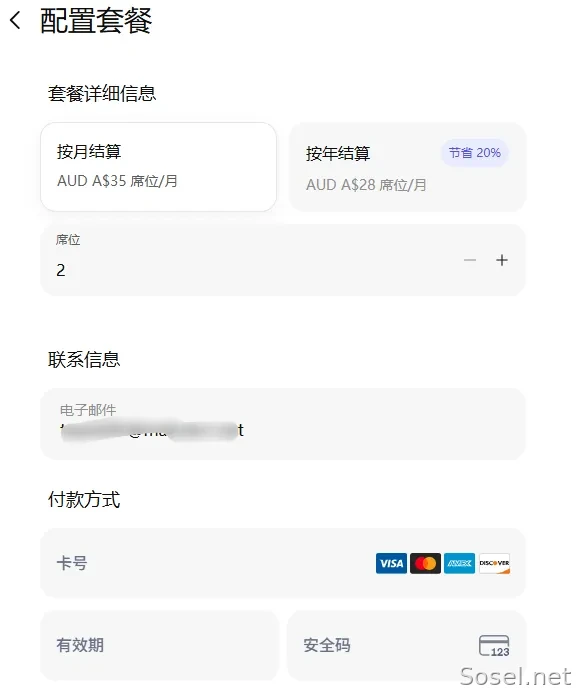Image resolution: width=579 pixels, height=694 pixels.
Task: Click the Visa card logo
Action: click(391, 563)
